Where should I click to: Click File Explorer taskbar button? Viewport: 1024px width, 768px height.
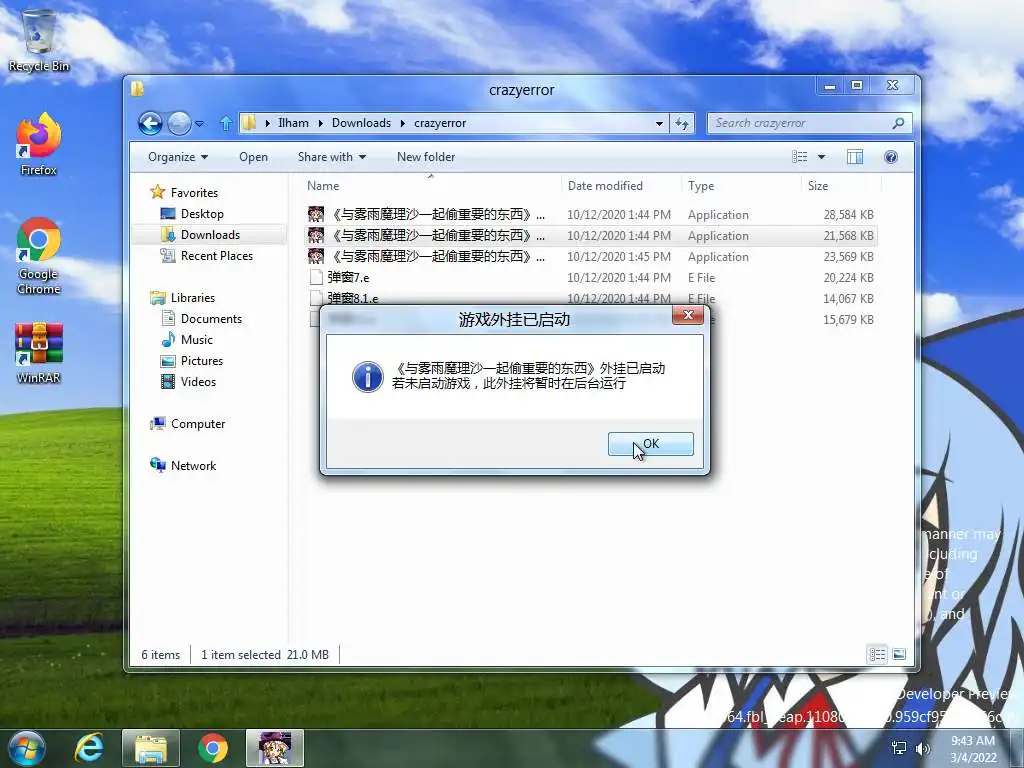pos(151,748)
